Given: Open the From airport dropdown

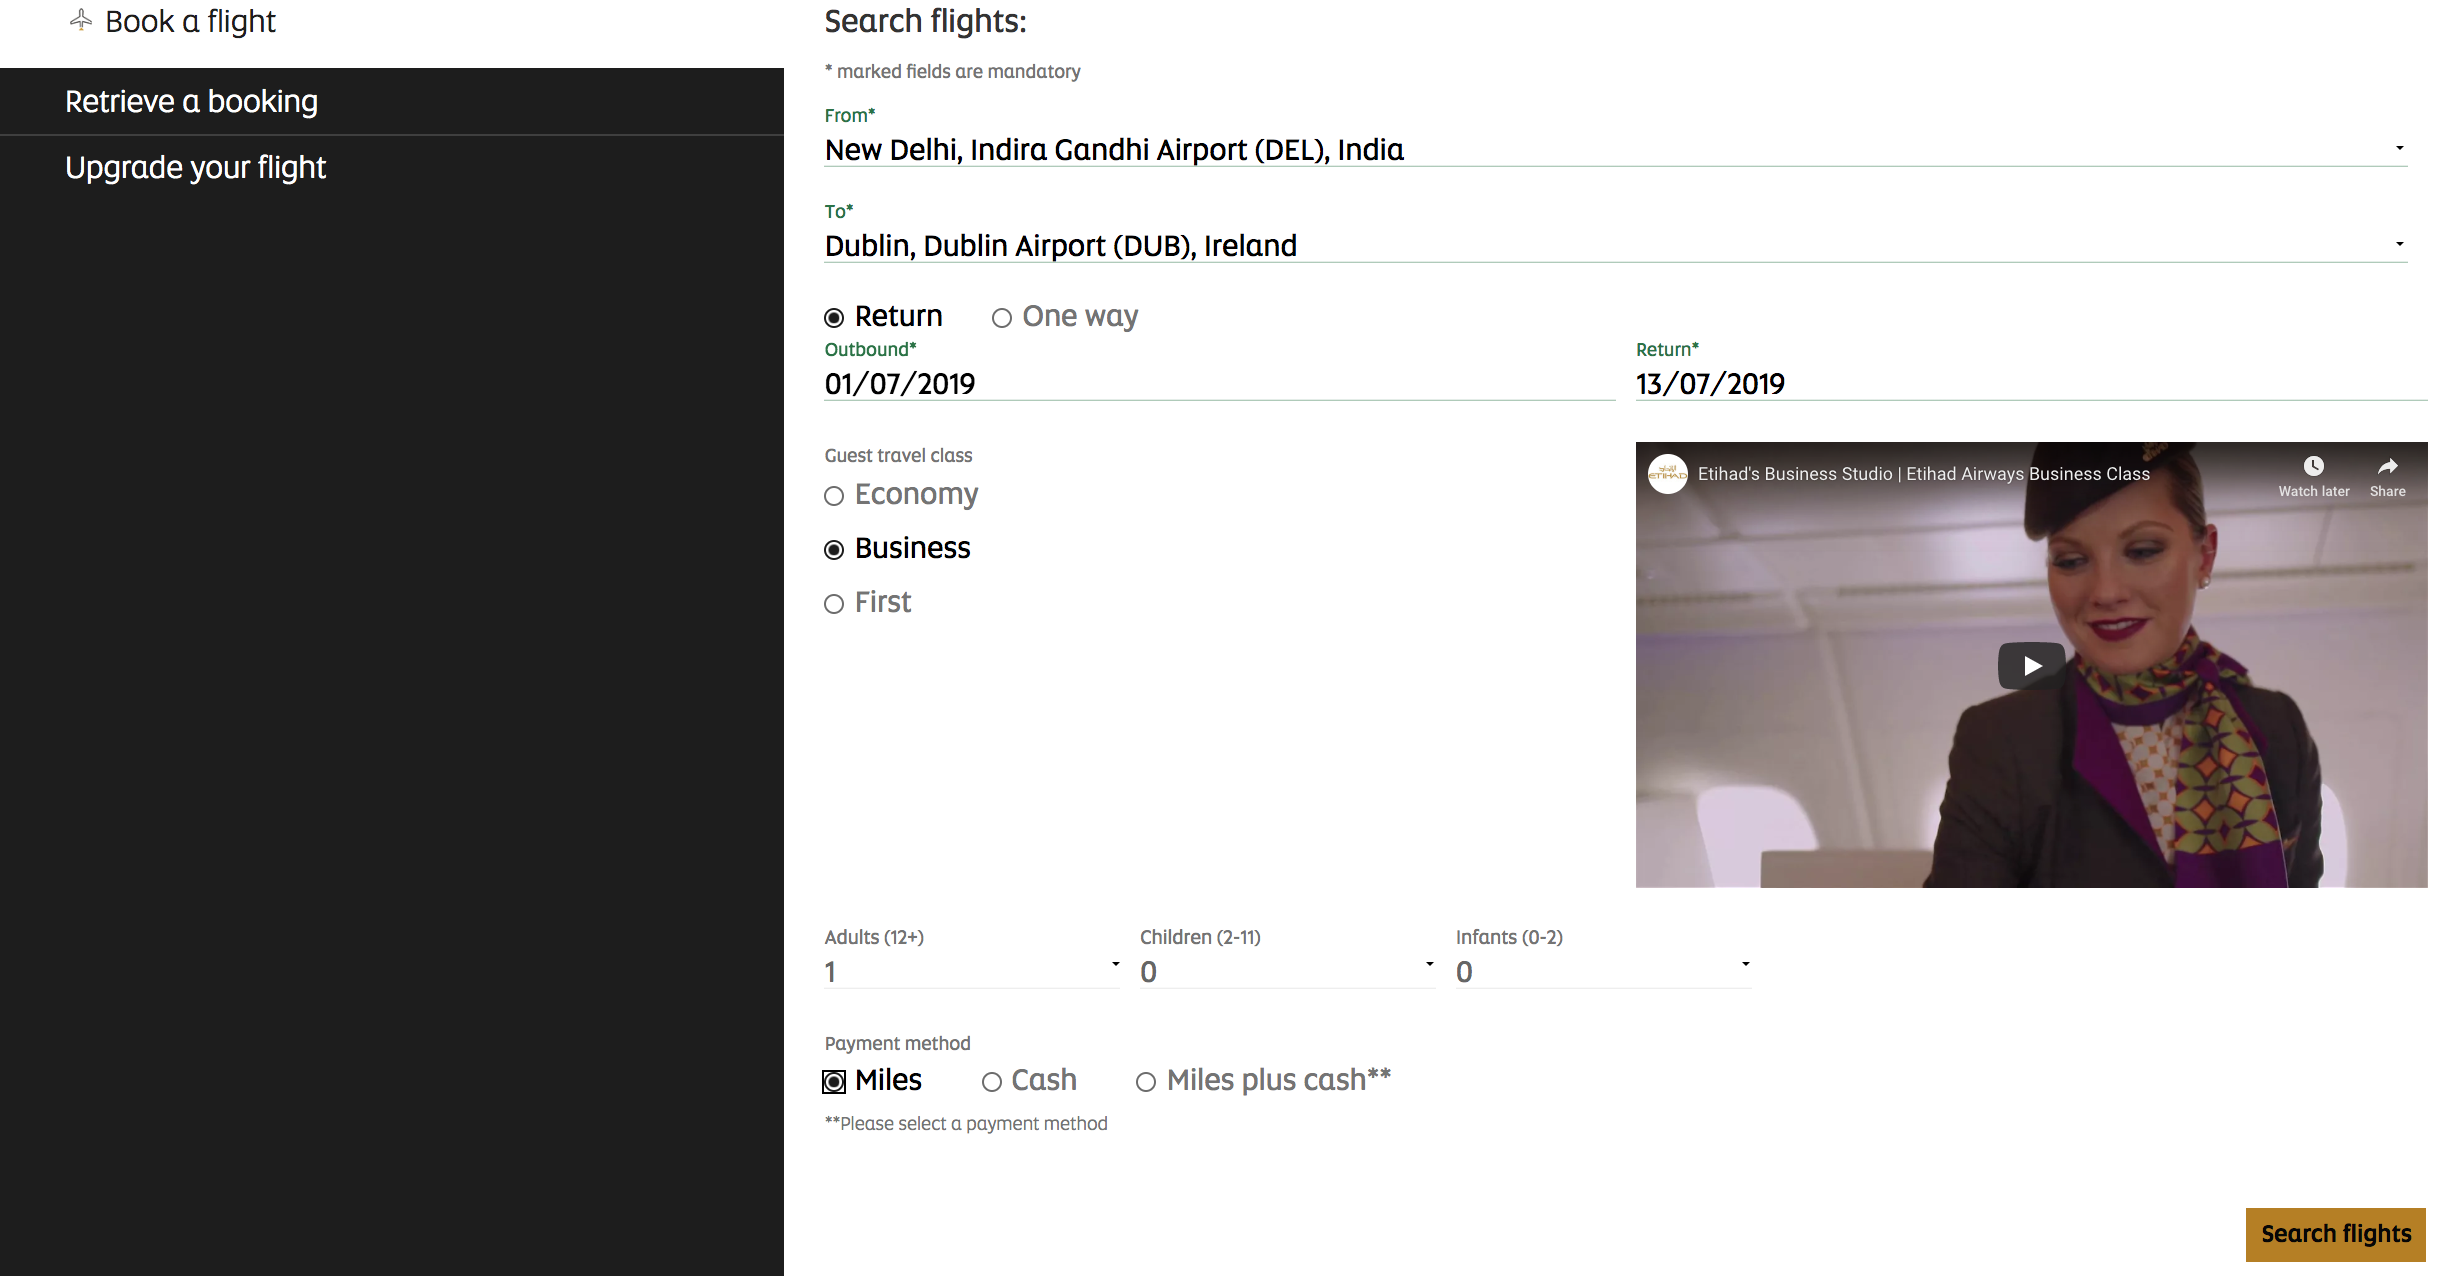Looking at the screenshot, I should (x=2398, y=150).
